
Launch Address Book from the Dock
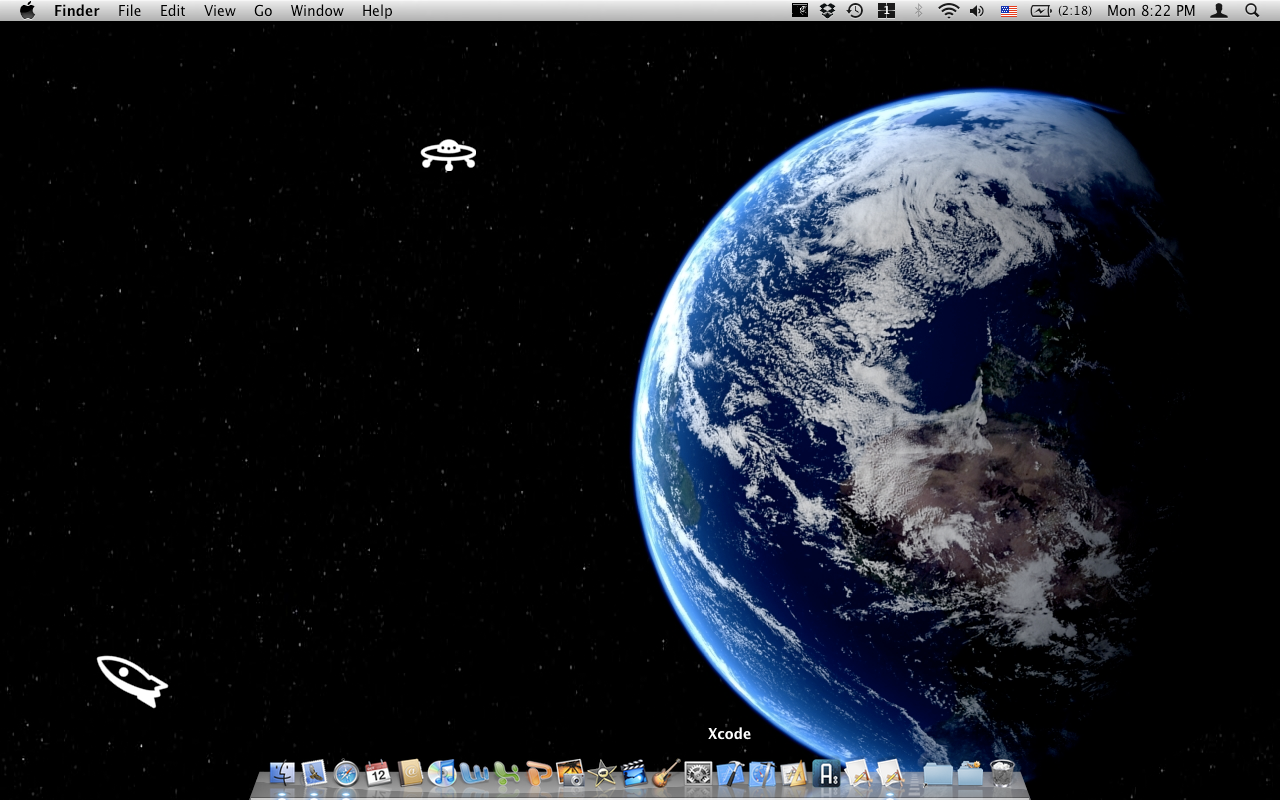[x=410, y=773]
